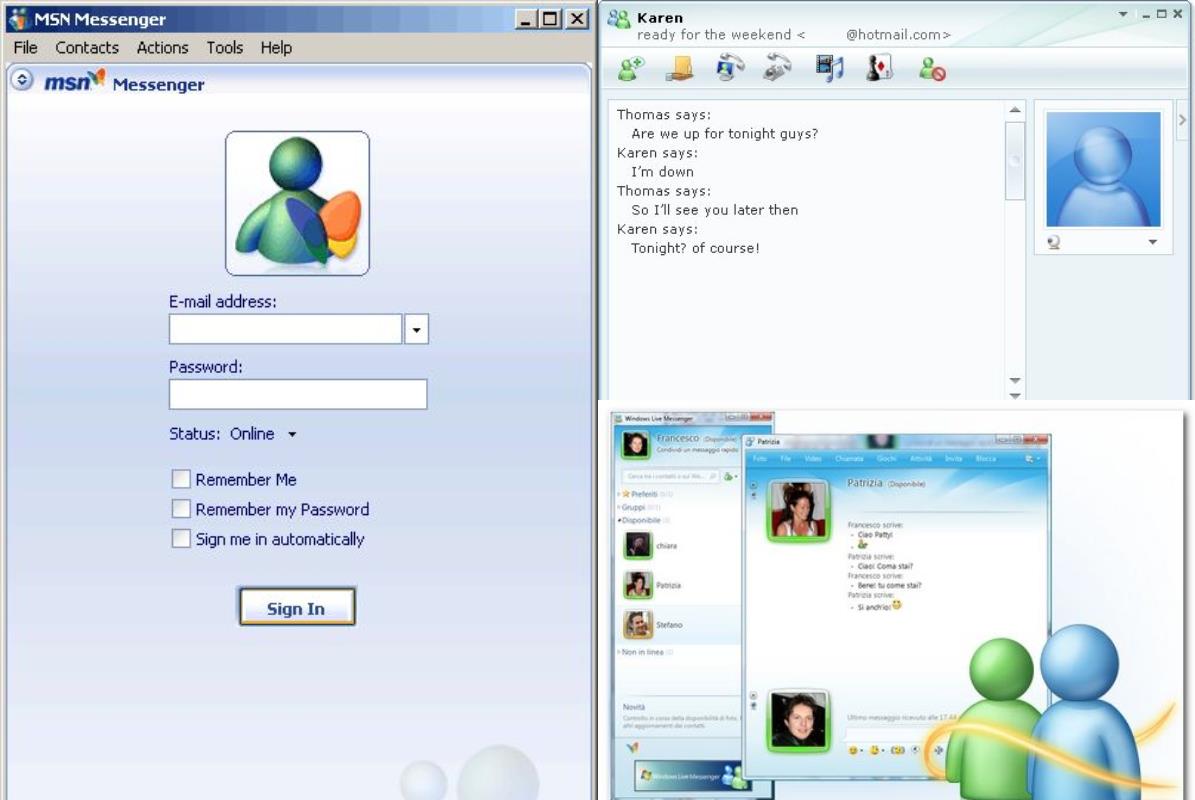Click the share files folder icon

(681, 68)
